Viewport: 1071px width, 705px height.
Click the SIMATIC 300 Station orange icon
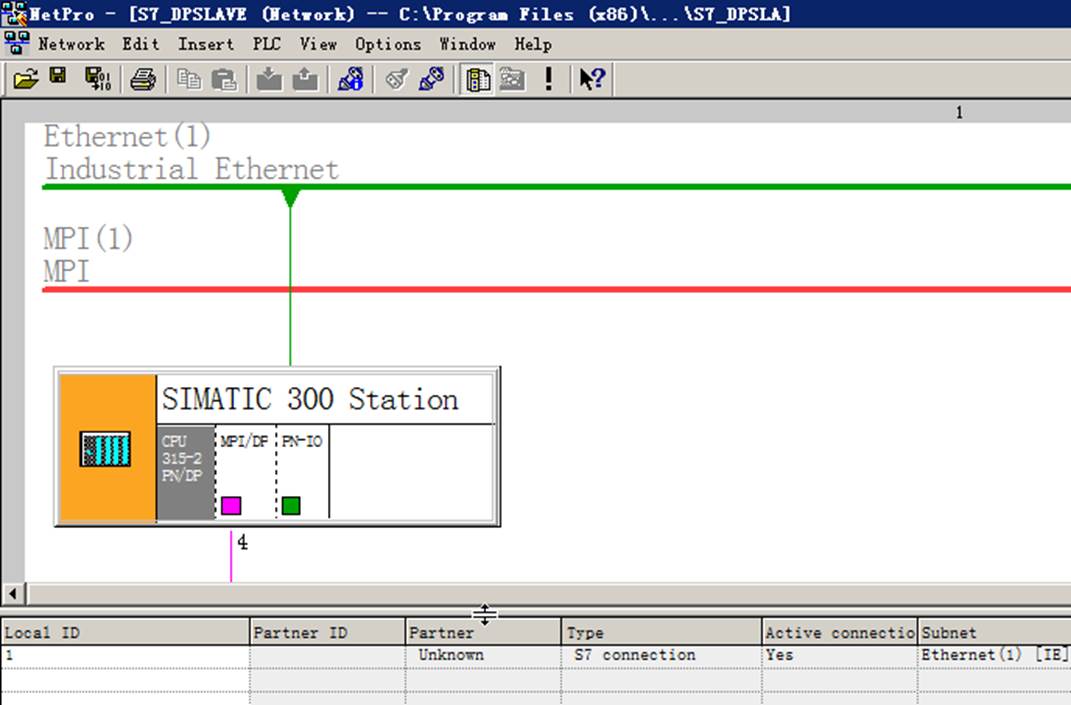[107, 448]
